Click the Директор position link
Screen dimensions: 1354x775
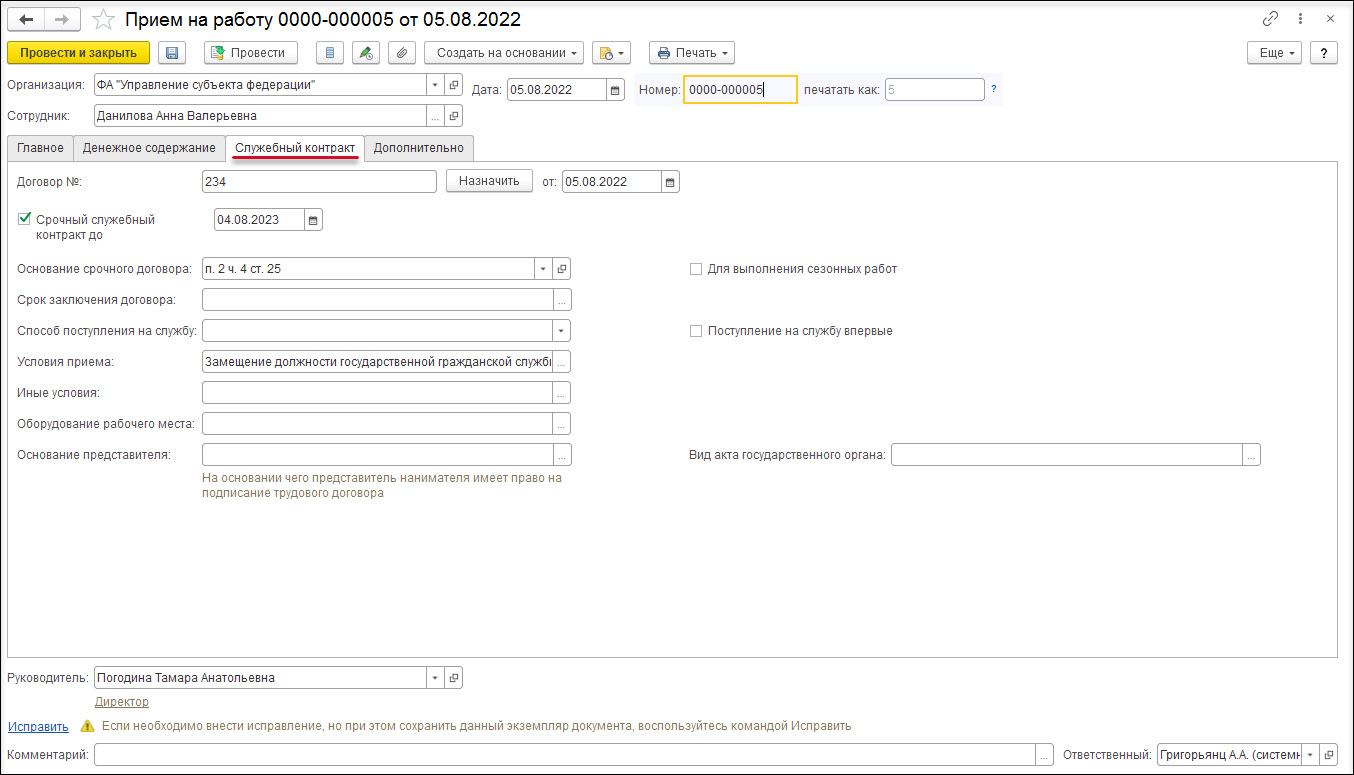click(122, 702)
